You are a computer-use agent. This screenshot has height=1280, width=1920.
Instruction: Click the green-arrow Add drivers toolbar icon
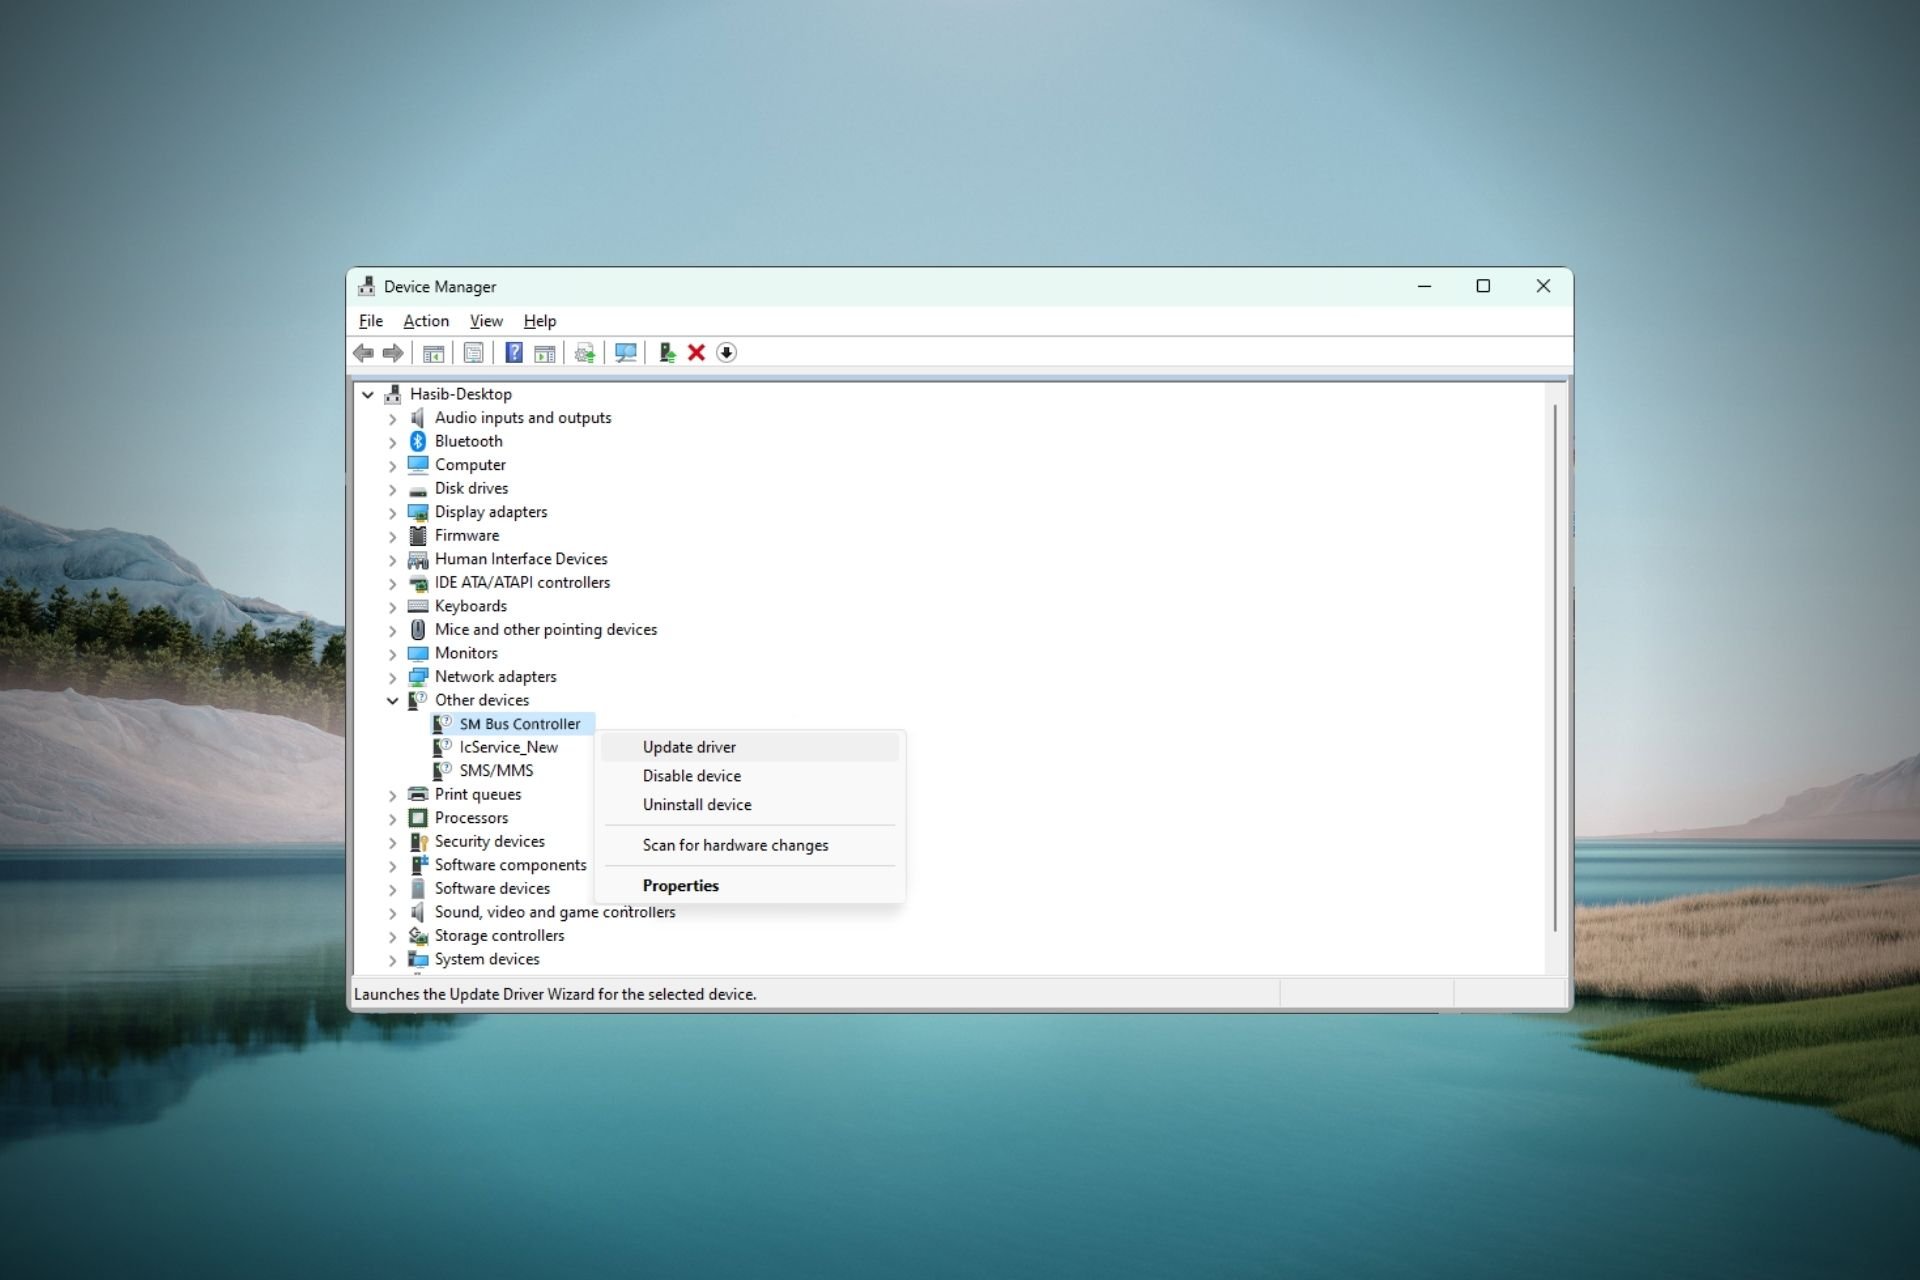click(667, 353)
